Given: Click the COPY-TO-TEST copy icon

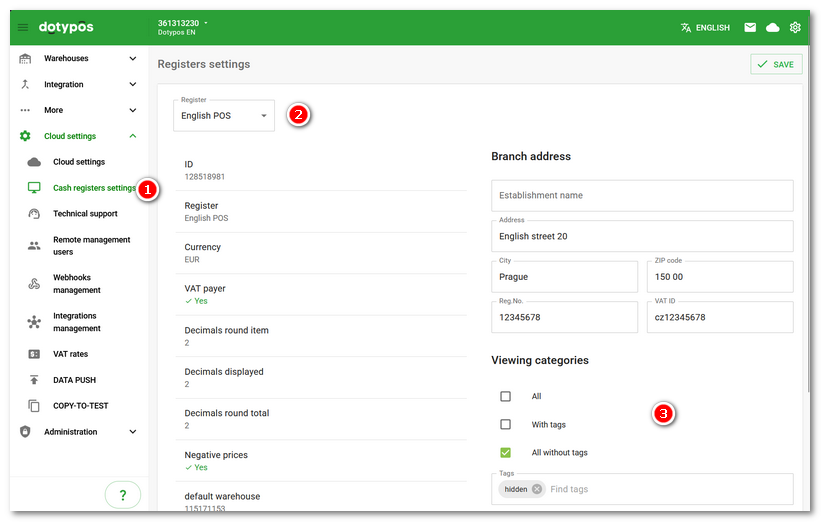Looking at the screenshot, I should tap(34, 406).
